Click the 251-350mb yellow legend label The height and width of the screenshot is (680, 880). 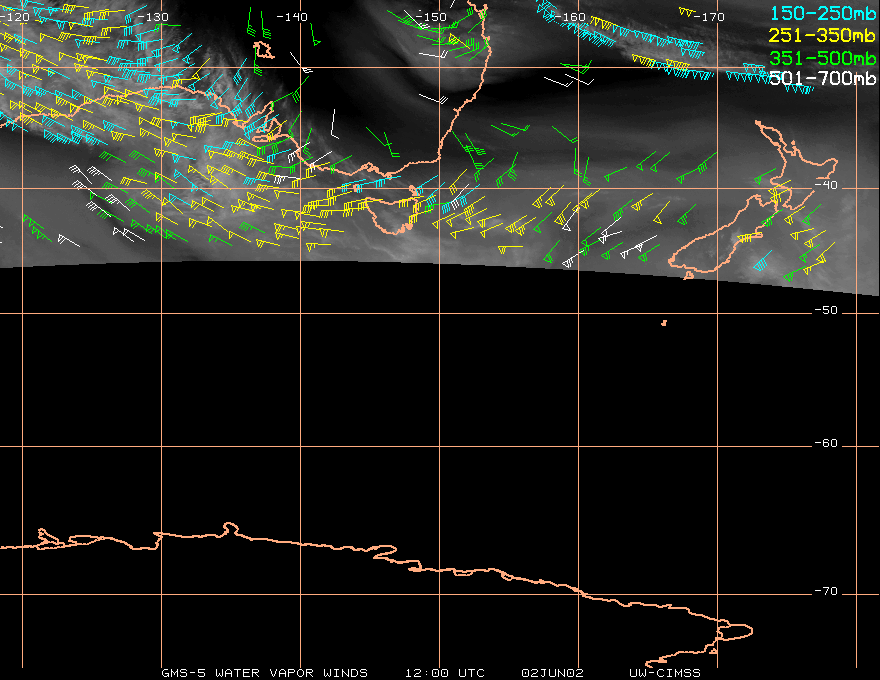822,35
